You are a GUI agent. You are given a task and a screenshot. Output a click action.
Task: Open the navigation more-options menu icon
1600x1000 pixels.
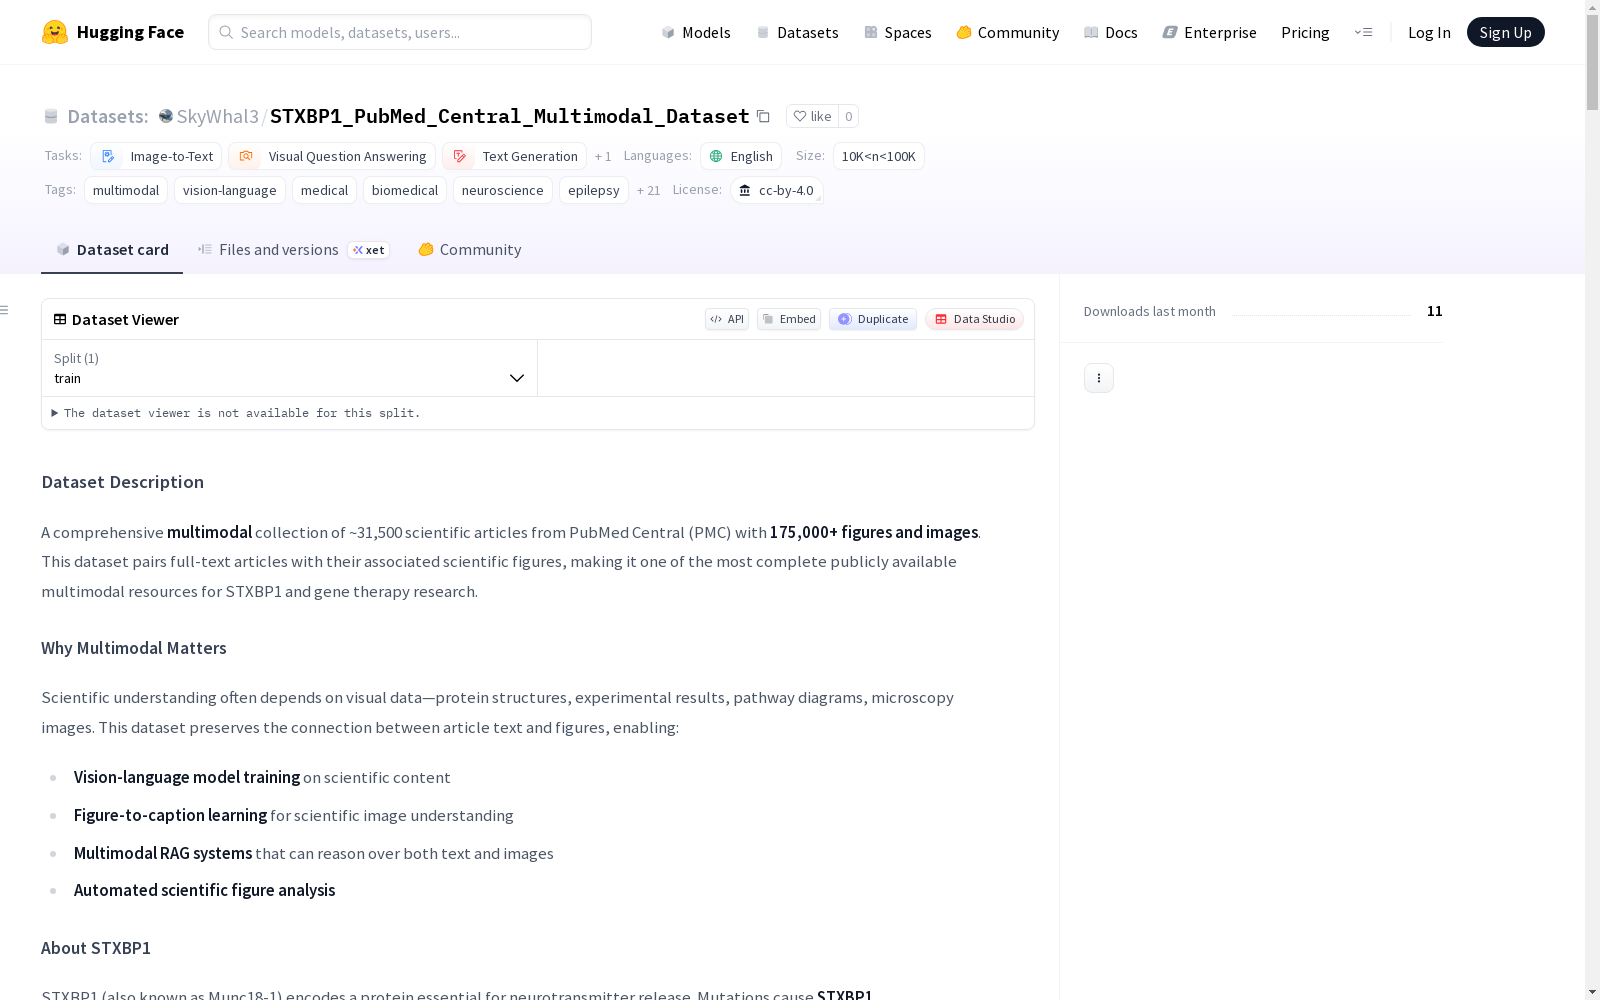coord(1363,32)
